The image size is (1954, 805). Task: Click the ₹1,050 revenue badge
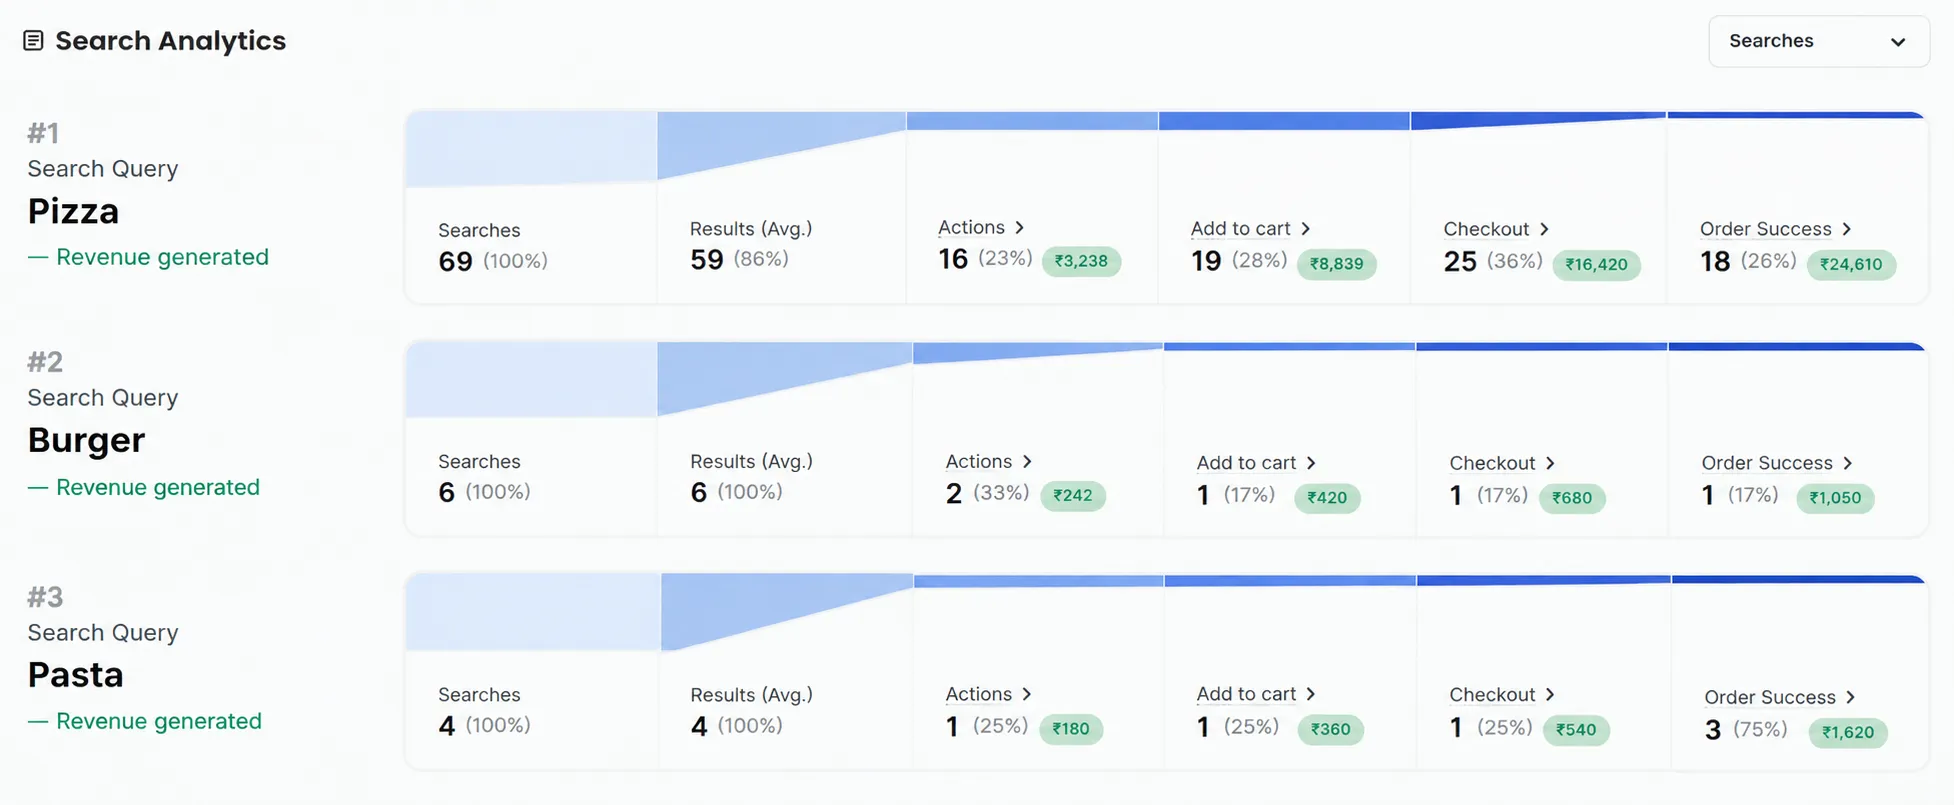(x=1835, y=498)
